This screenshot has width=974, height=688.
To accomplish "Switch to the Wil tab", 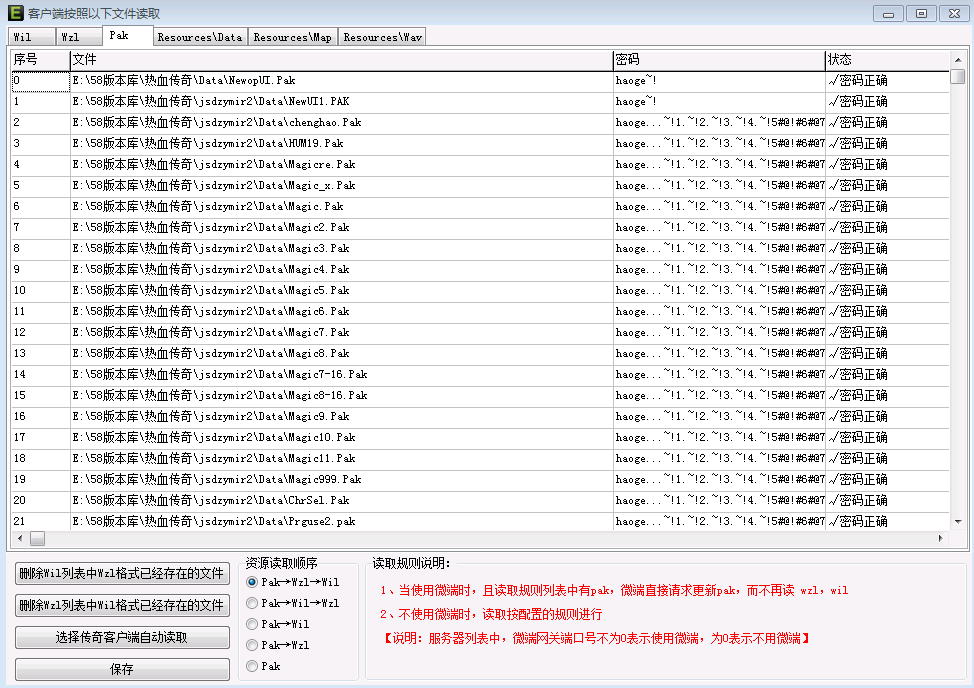I will point(27,37).
